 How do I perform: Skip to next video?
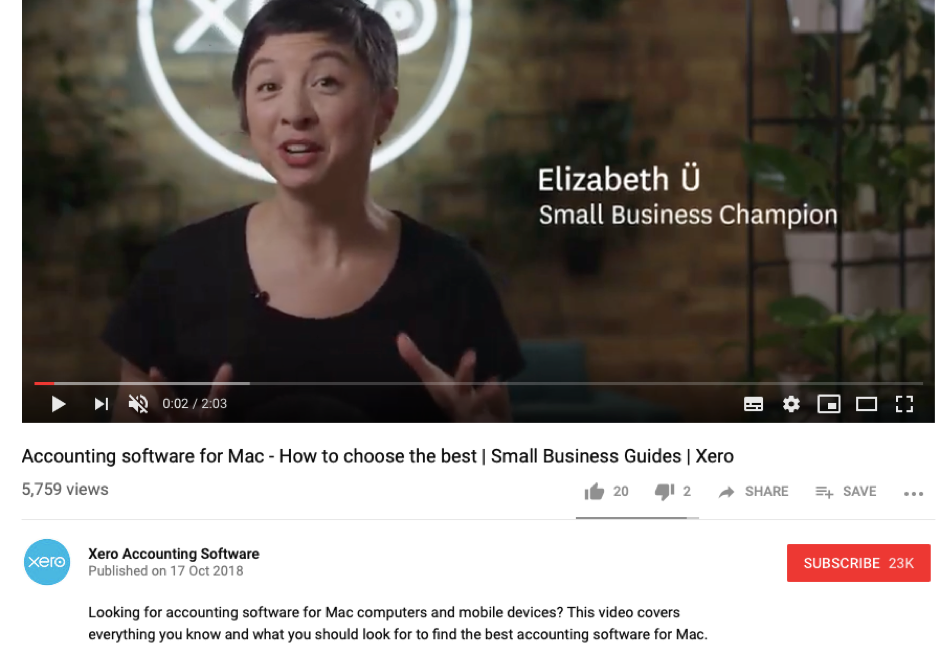pos(101,404)
